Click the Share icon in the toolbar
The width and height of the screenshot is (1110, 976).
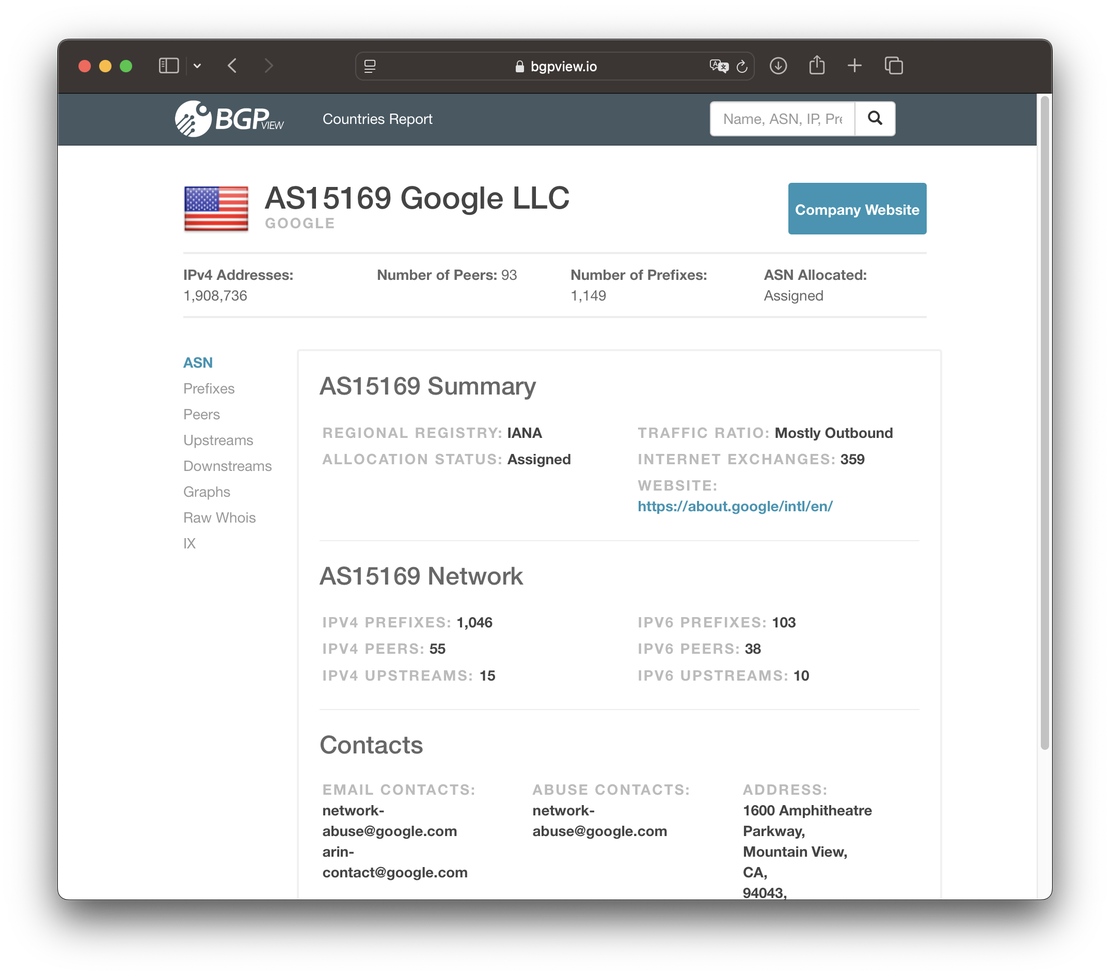click(x=816, y=65)
